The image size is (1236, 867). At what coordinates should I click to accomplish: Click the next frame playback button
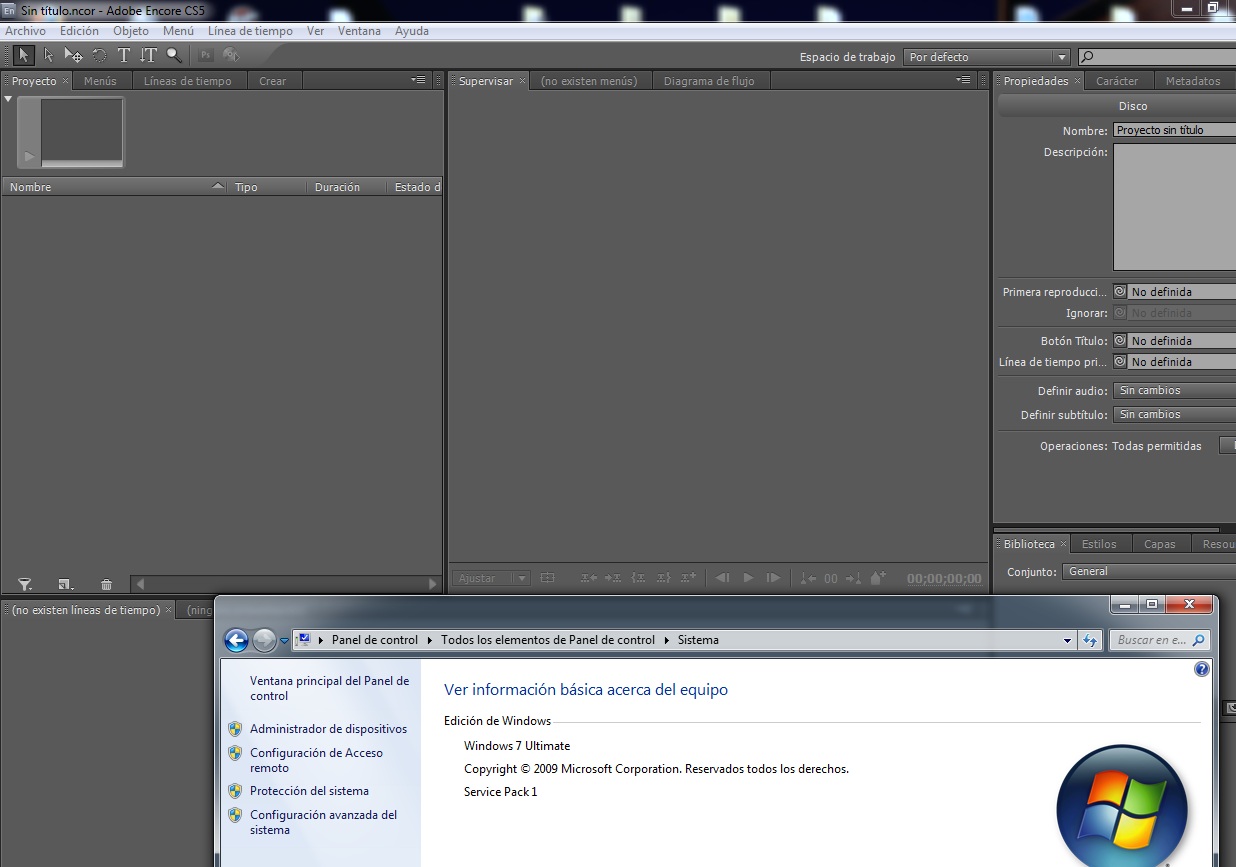pos(773,578)
